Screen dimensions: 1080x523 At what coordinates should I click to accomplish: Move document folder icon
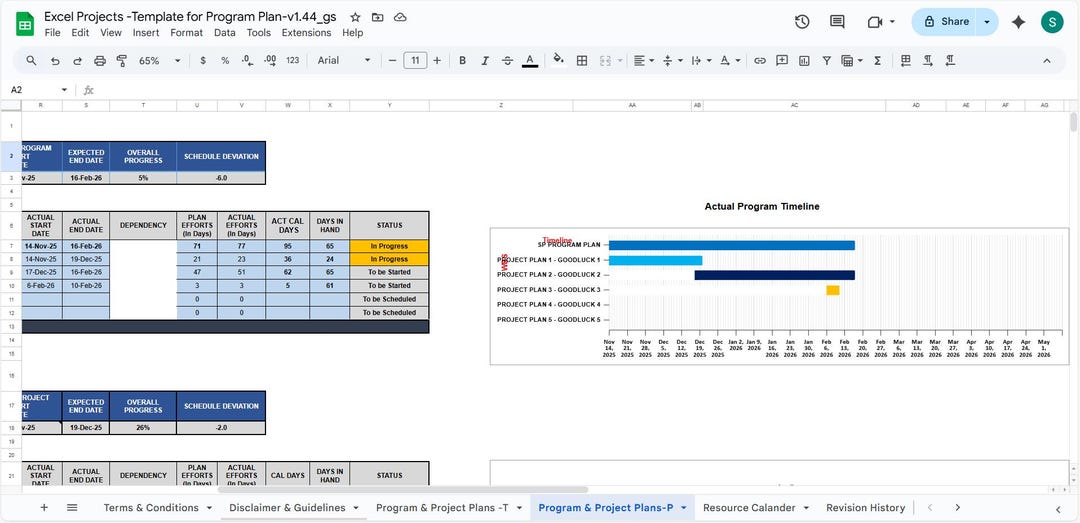(377, 17)
